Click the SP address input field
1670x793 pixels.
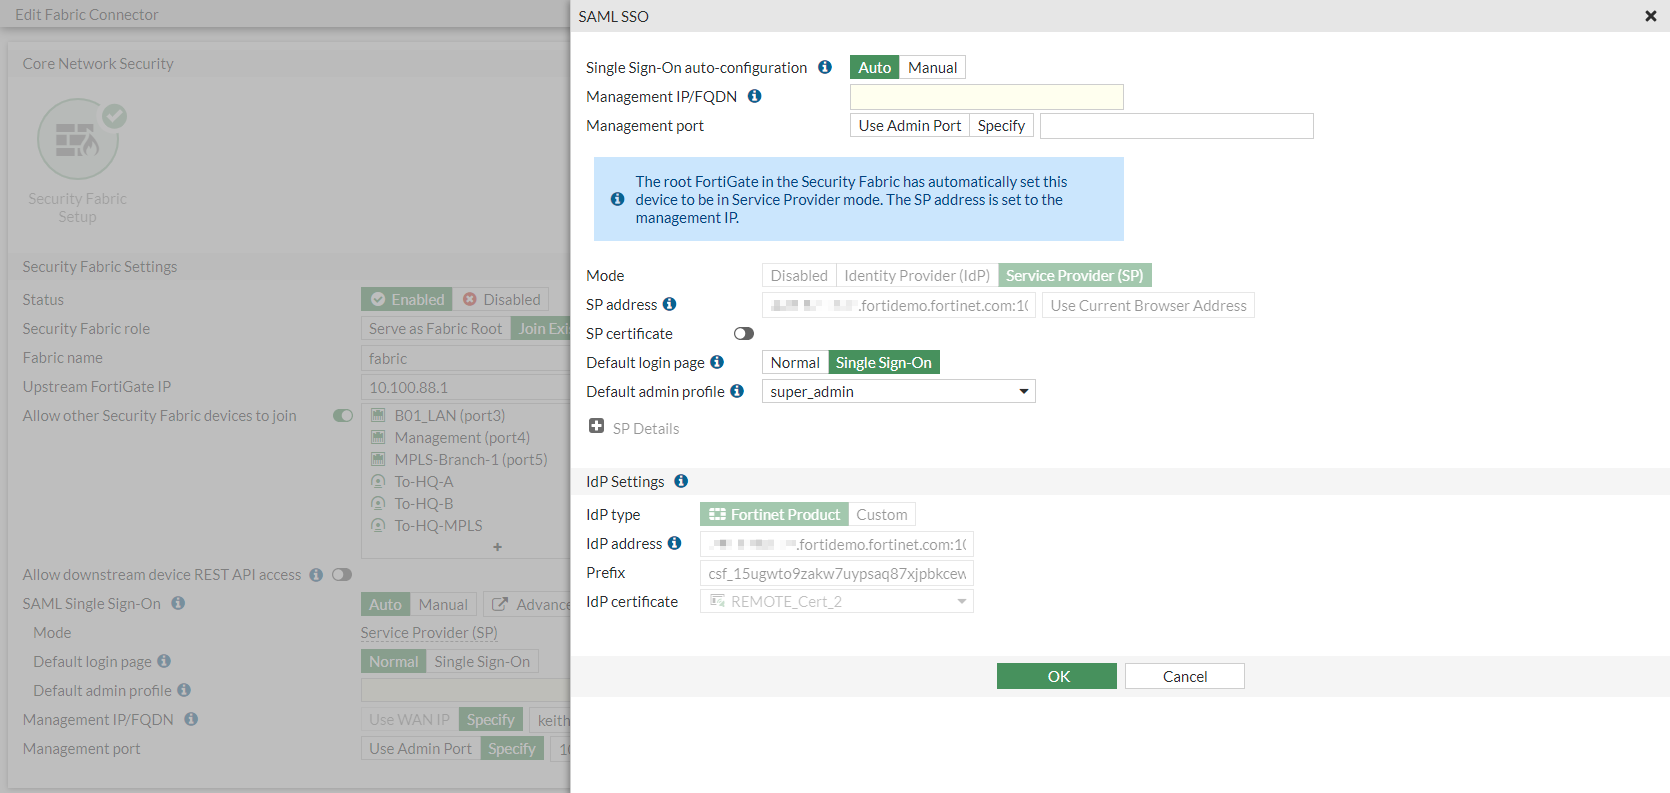tap(898, 305)
